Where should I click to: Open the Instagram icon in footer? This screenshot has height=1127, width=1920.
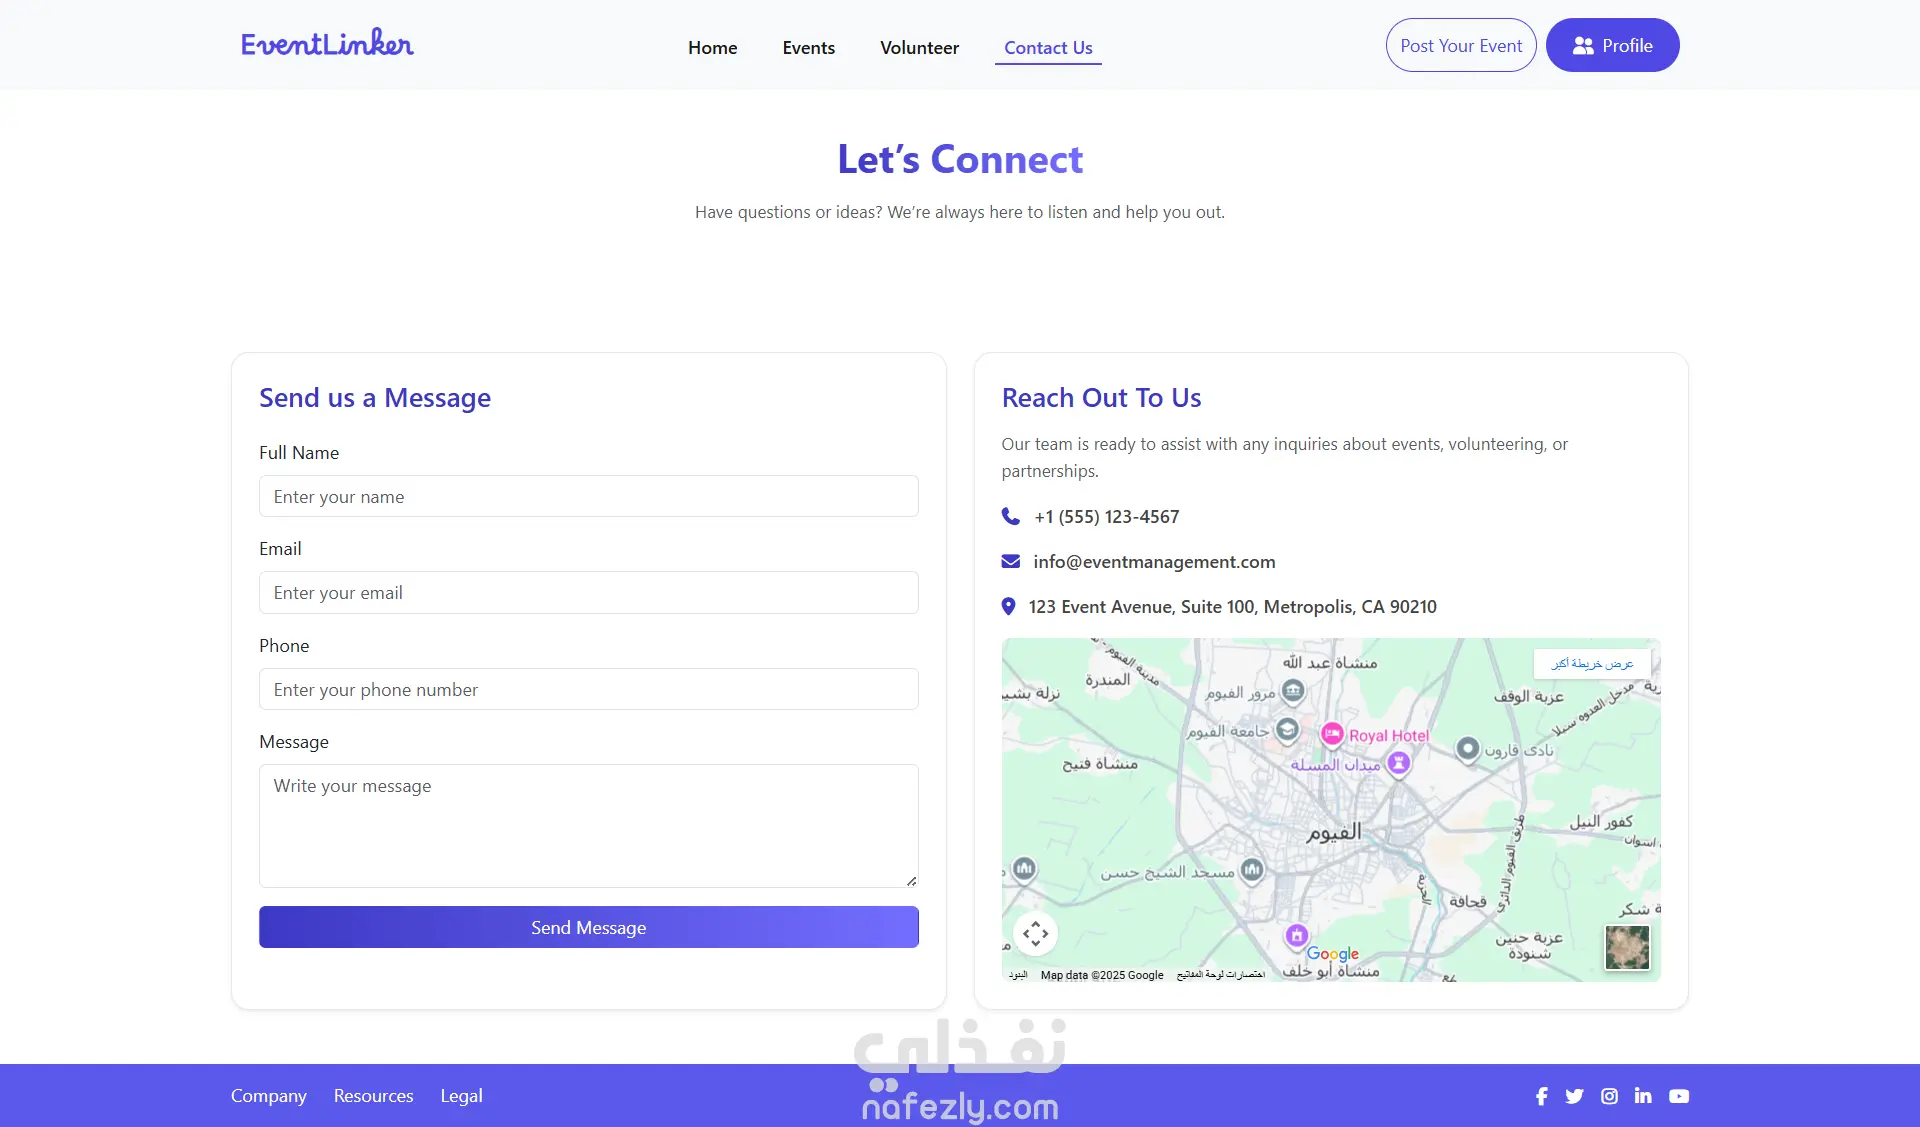pyautogui.click(x=1609, y=1096)
